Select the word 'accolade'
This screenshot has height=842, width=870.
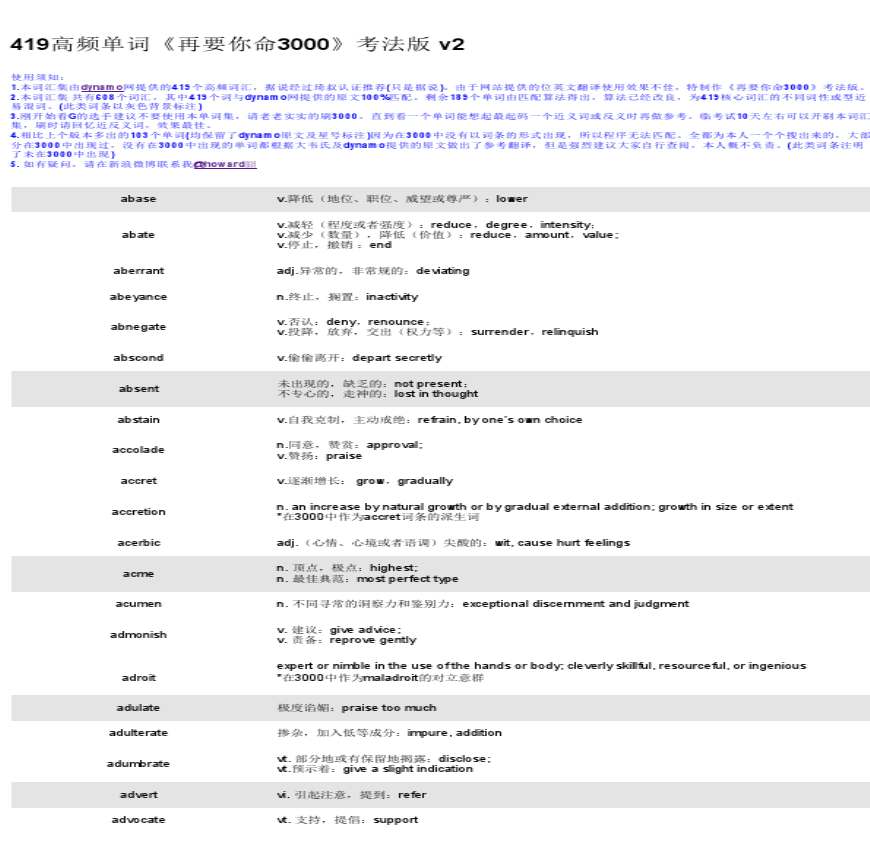139,450
